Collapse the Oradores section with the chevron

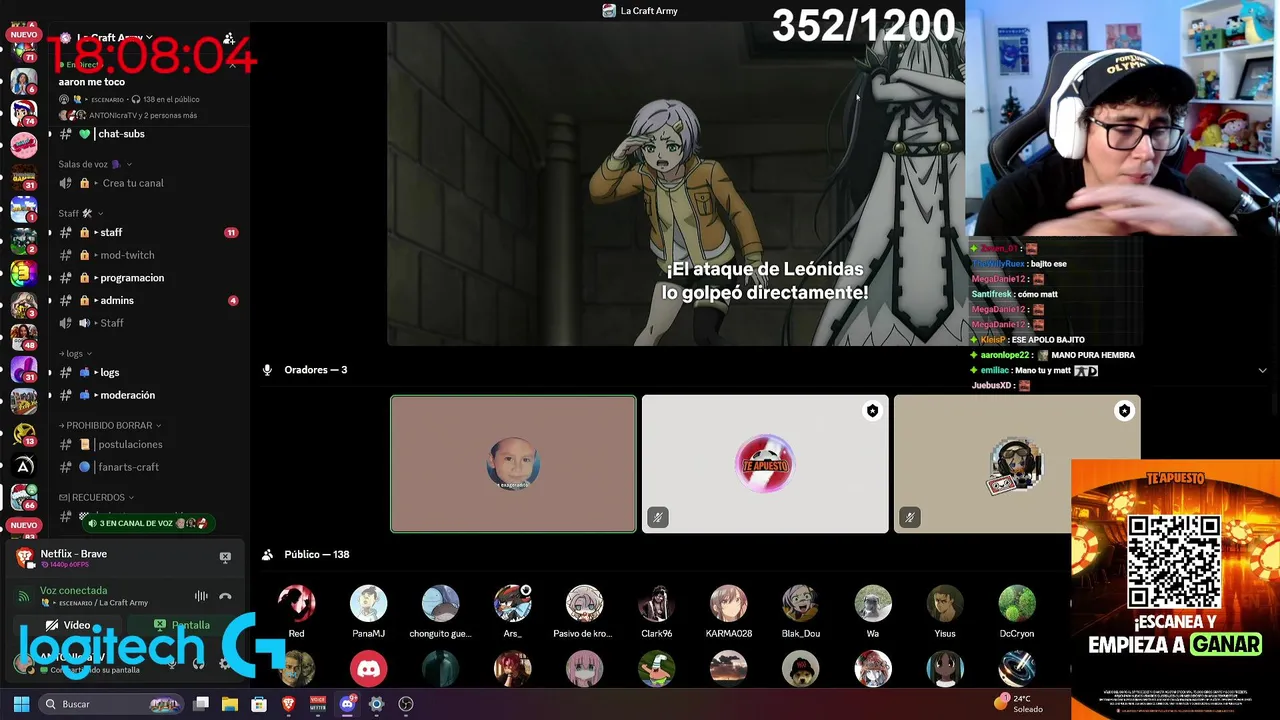1262,370
